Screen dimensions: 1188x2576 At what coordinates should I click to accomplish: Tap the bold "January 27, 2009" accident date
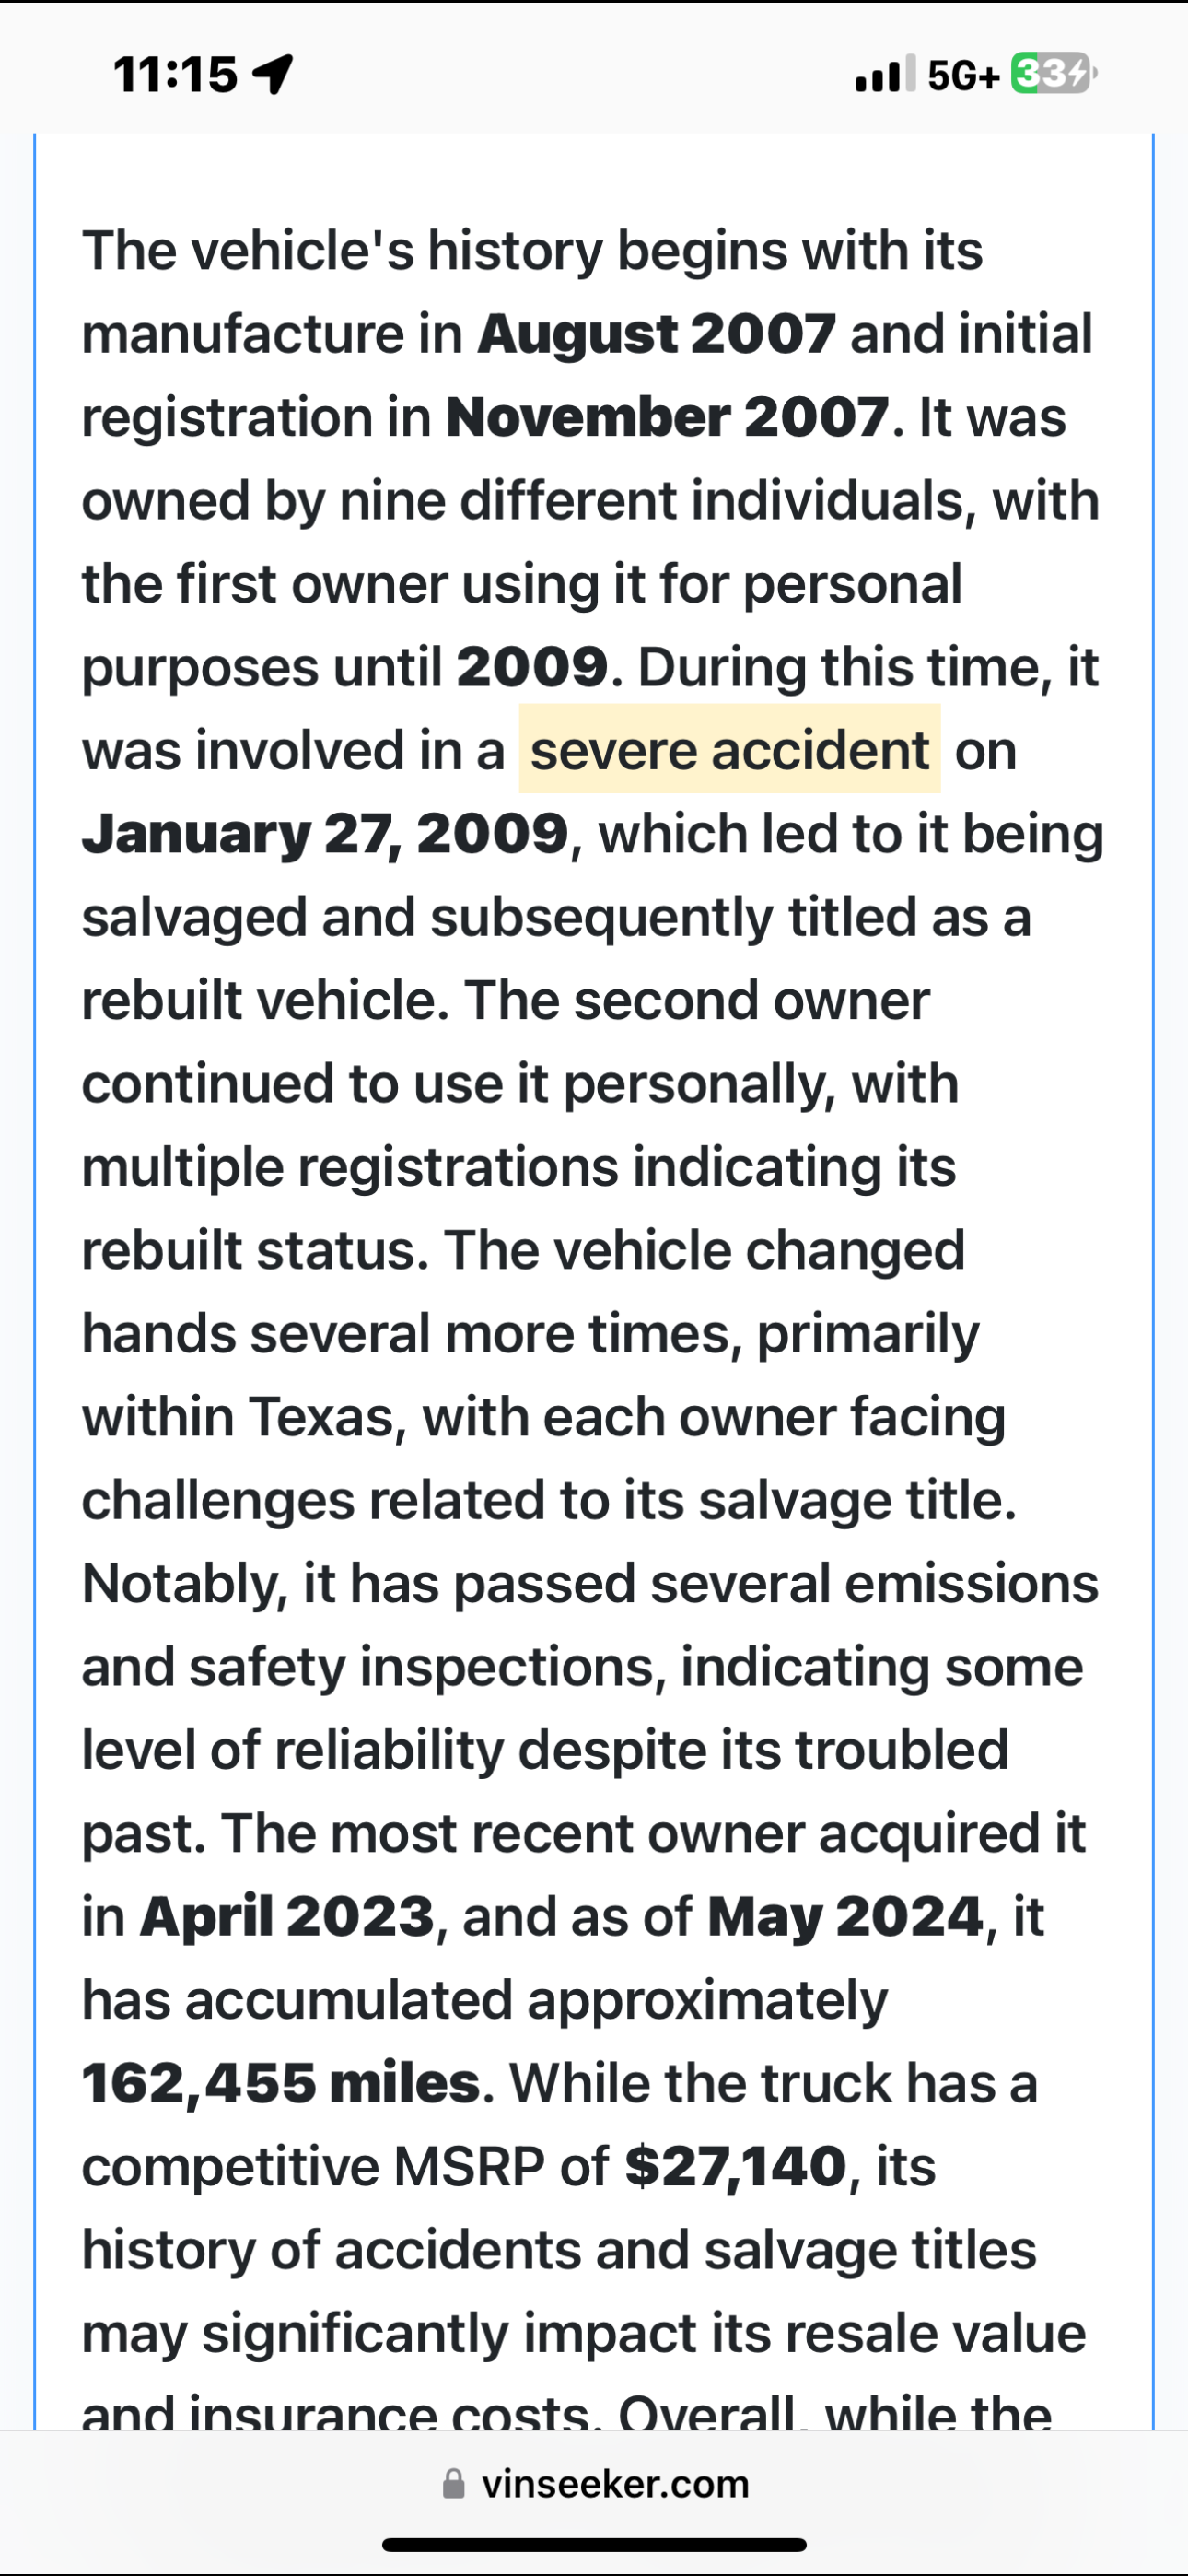pyautogui.click(x=325, y=834)
